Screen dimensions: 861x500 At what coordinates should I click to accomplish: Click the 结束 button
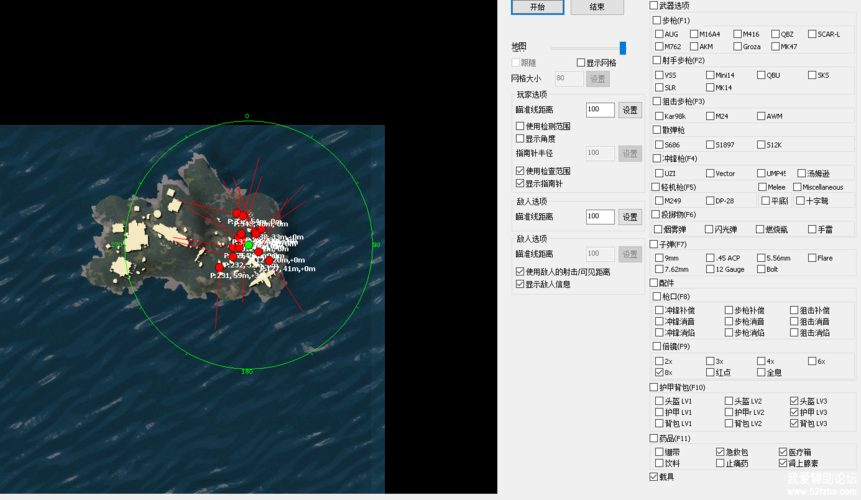(597, 7)
